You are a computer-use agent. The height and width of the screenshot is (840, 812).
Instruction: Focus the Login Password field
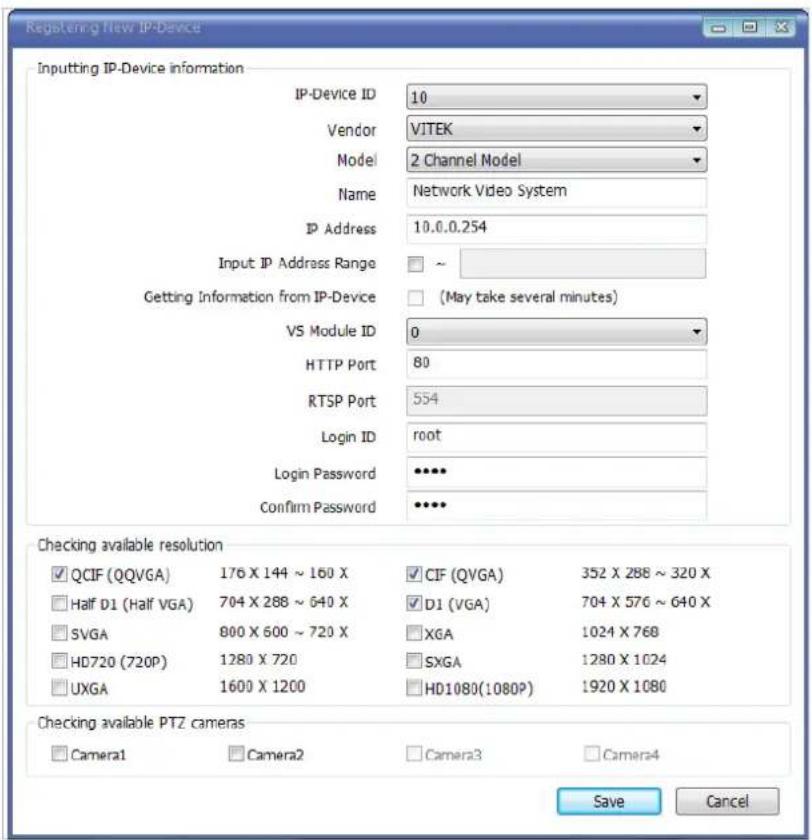point(557,472)
